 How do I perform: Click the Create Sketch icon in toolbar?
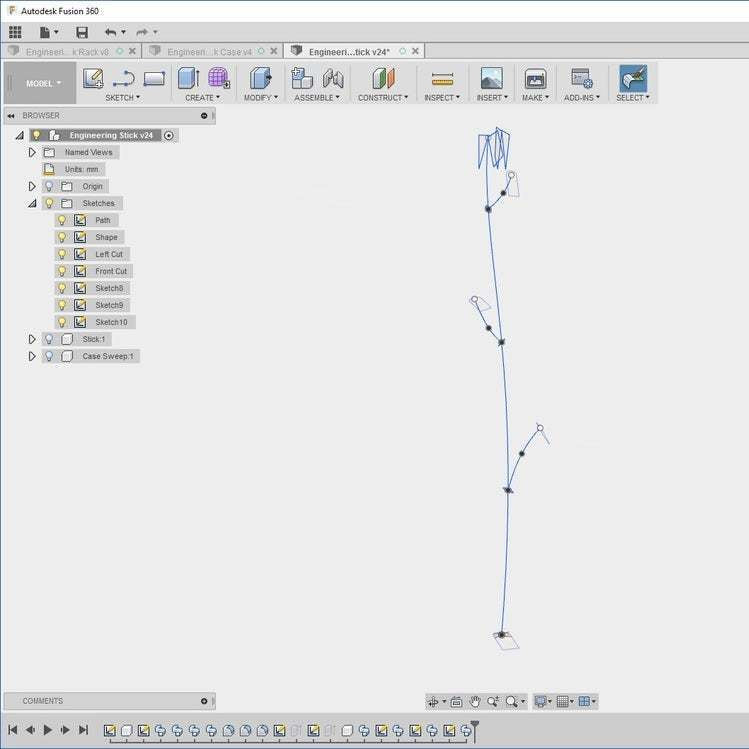93,78
